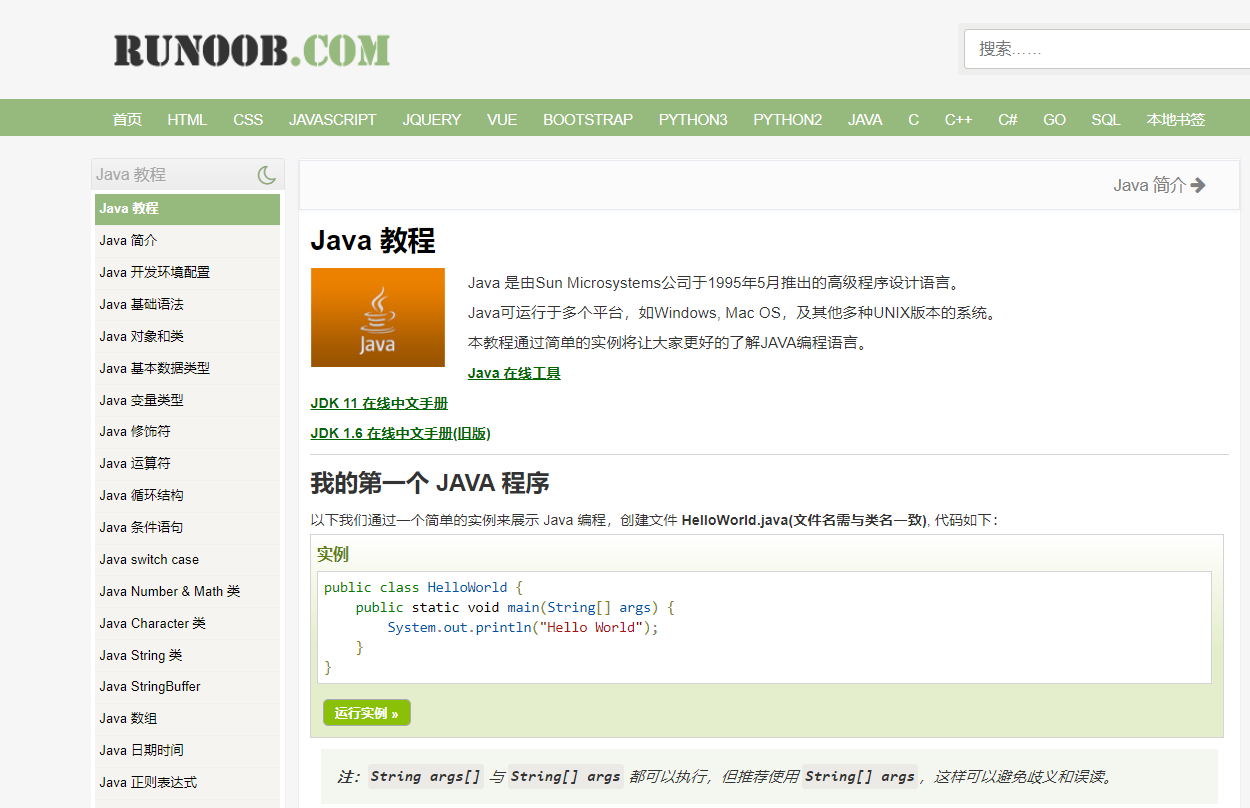This screenshot has width=1250, height=808.
Task: Open Java 正则表达式 in the sidebar
Action: [187, 783]
